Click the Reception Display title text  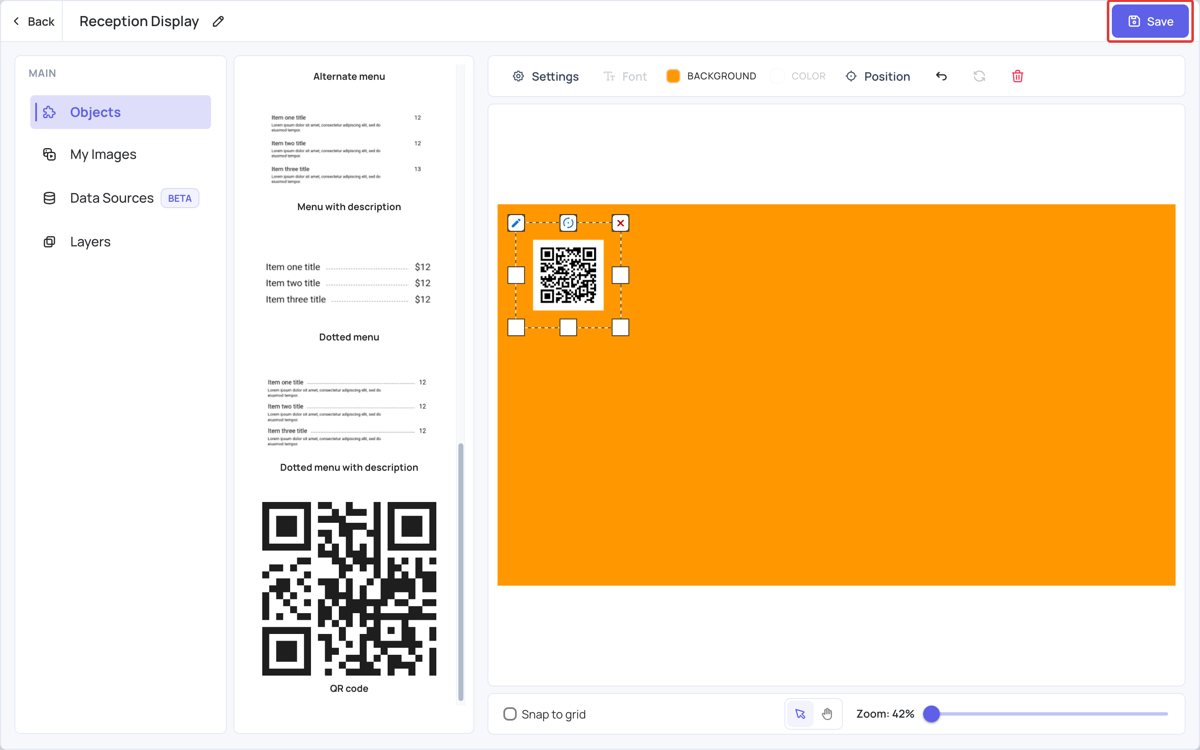pos(139,21)
